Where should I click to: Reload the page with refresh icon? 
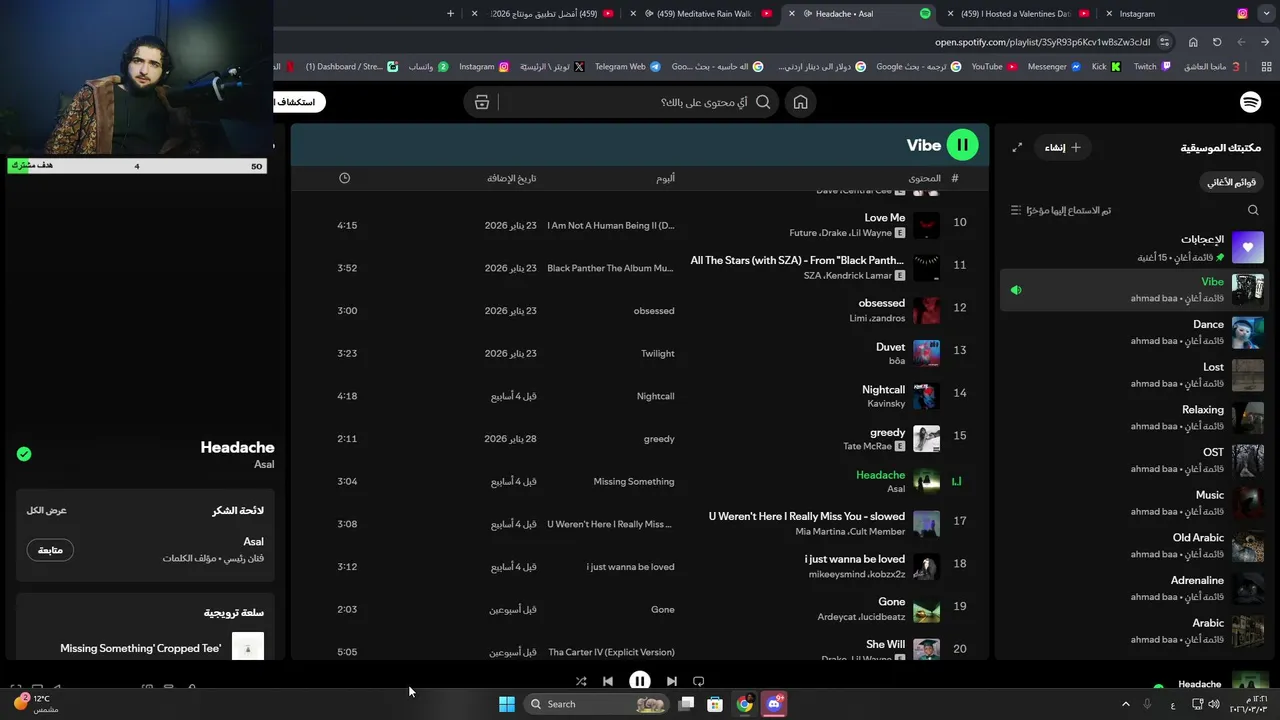coord(1217,42)
